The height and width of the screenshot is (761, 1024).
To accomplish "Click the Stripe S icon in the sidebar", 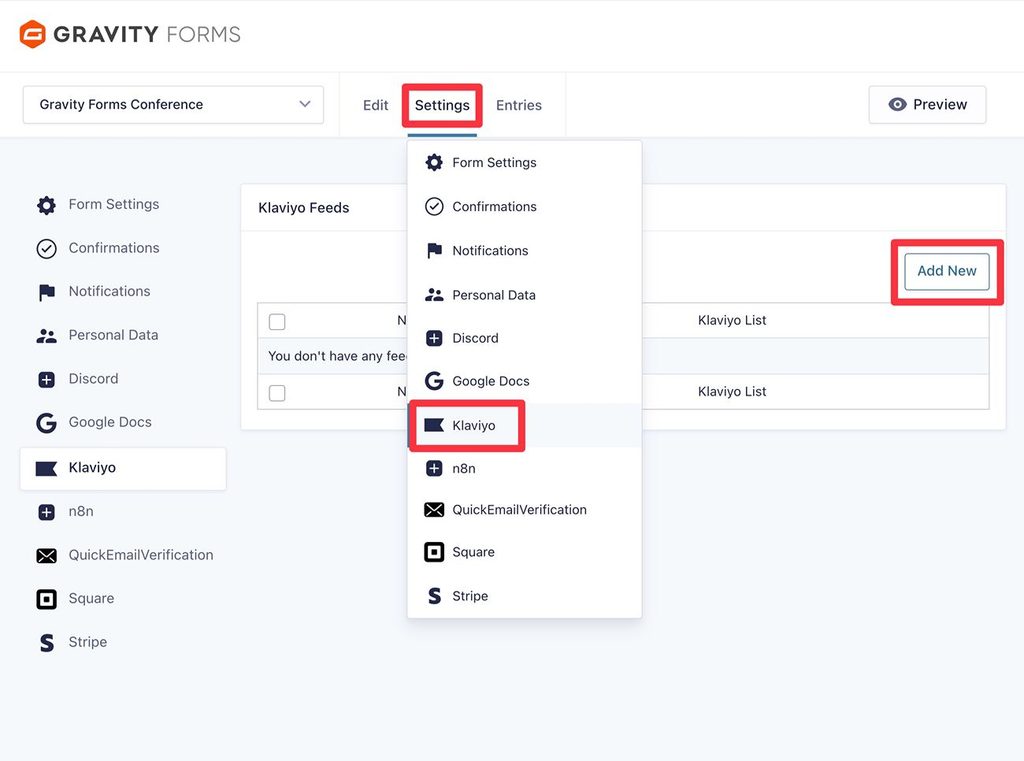I will point(46,643).
